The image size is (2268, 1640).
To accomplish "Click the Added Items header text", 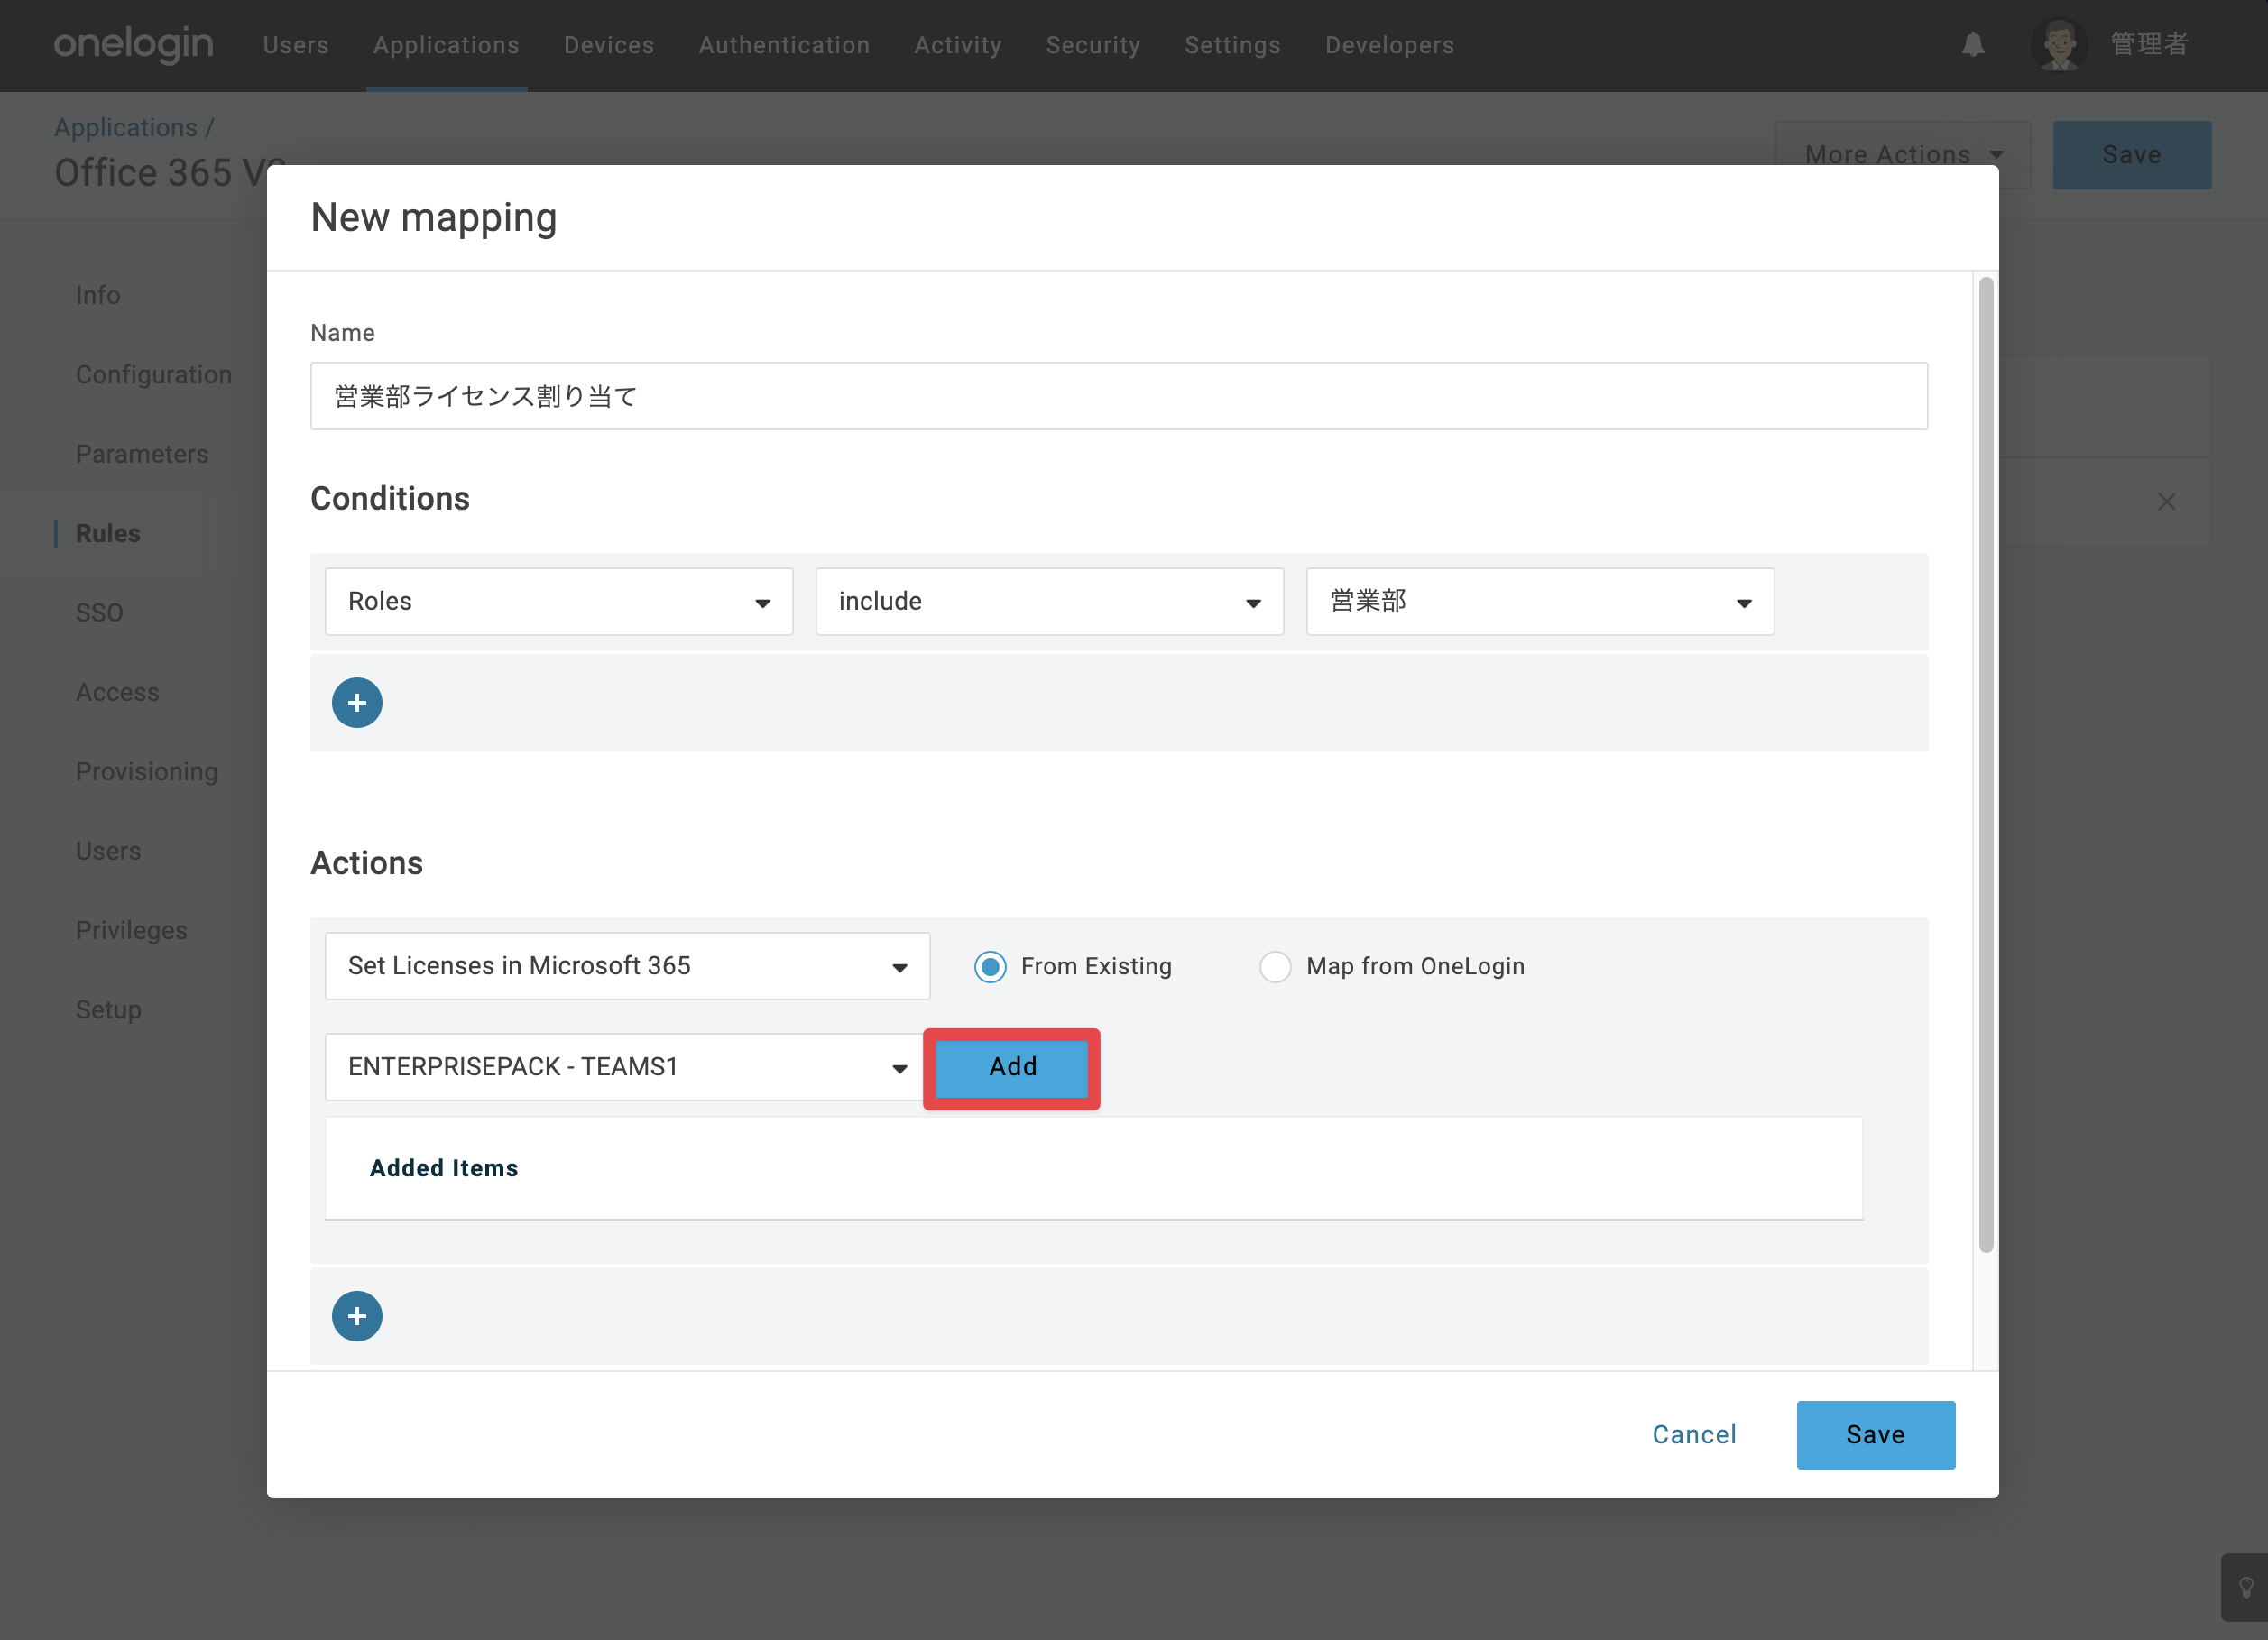I will pyautogui.click(x=444, y=1168).
